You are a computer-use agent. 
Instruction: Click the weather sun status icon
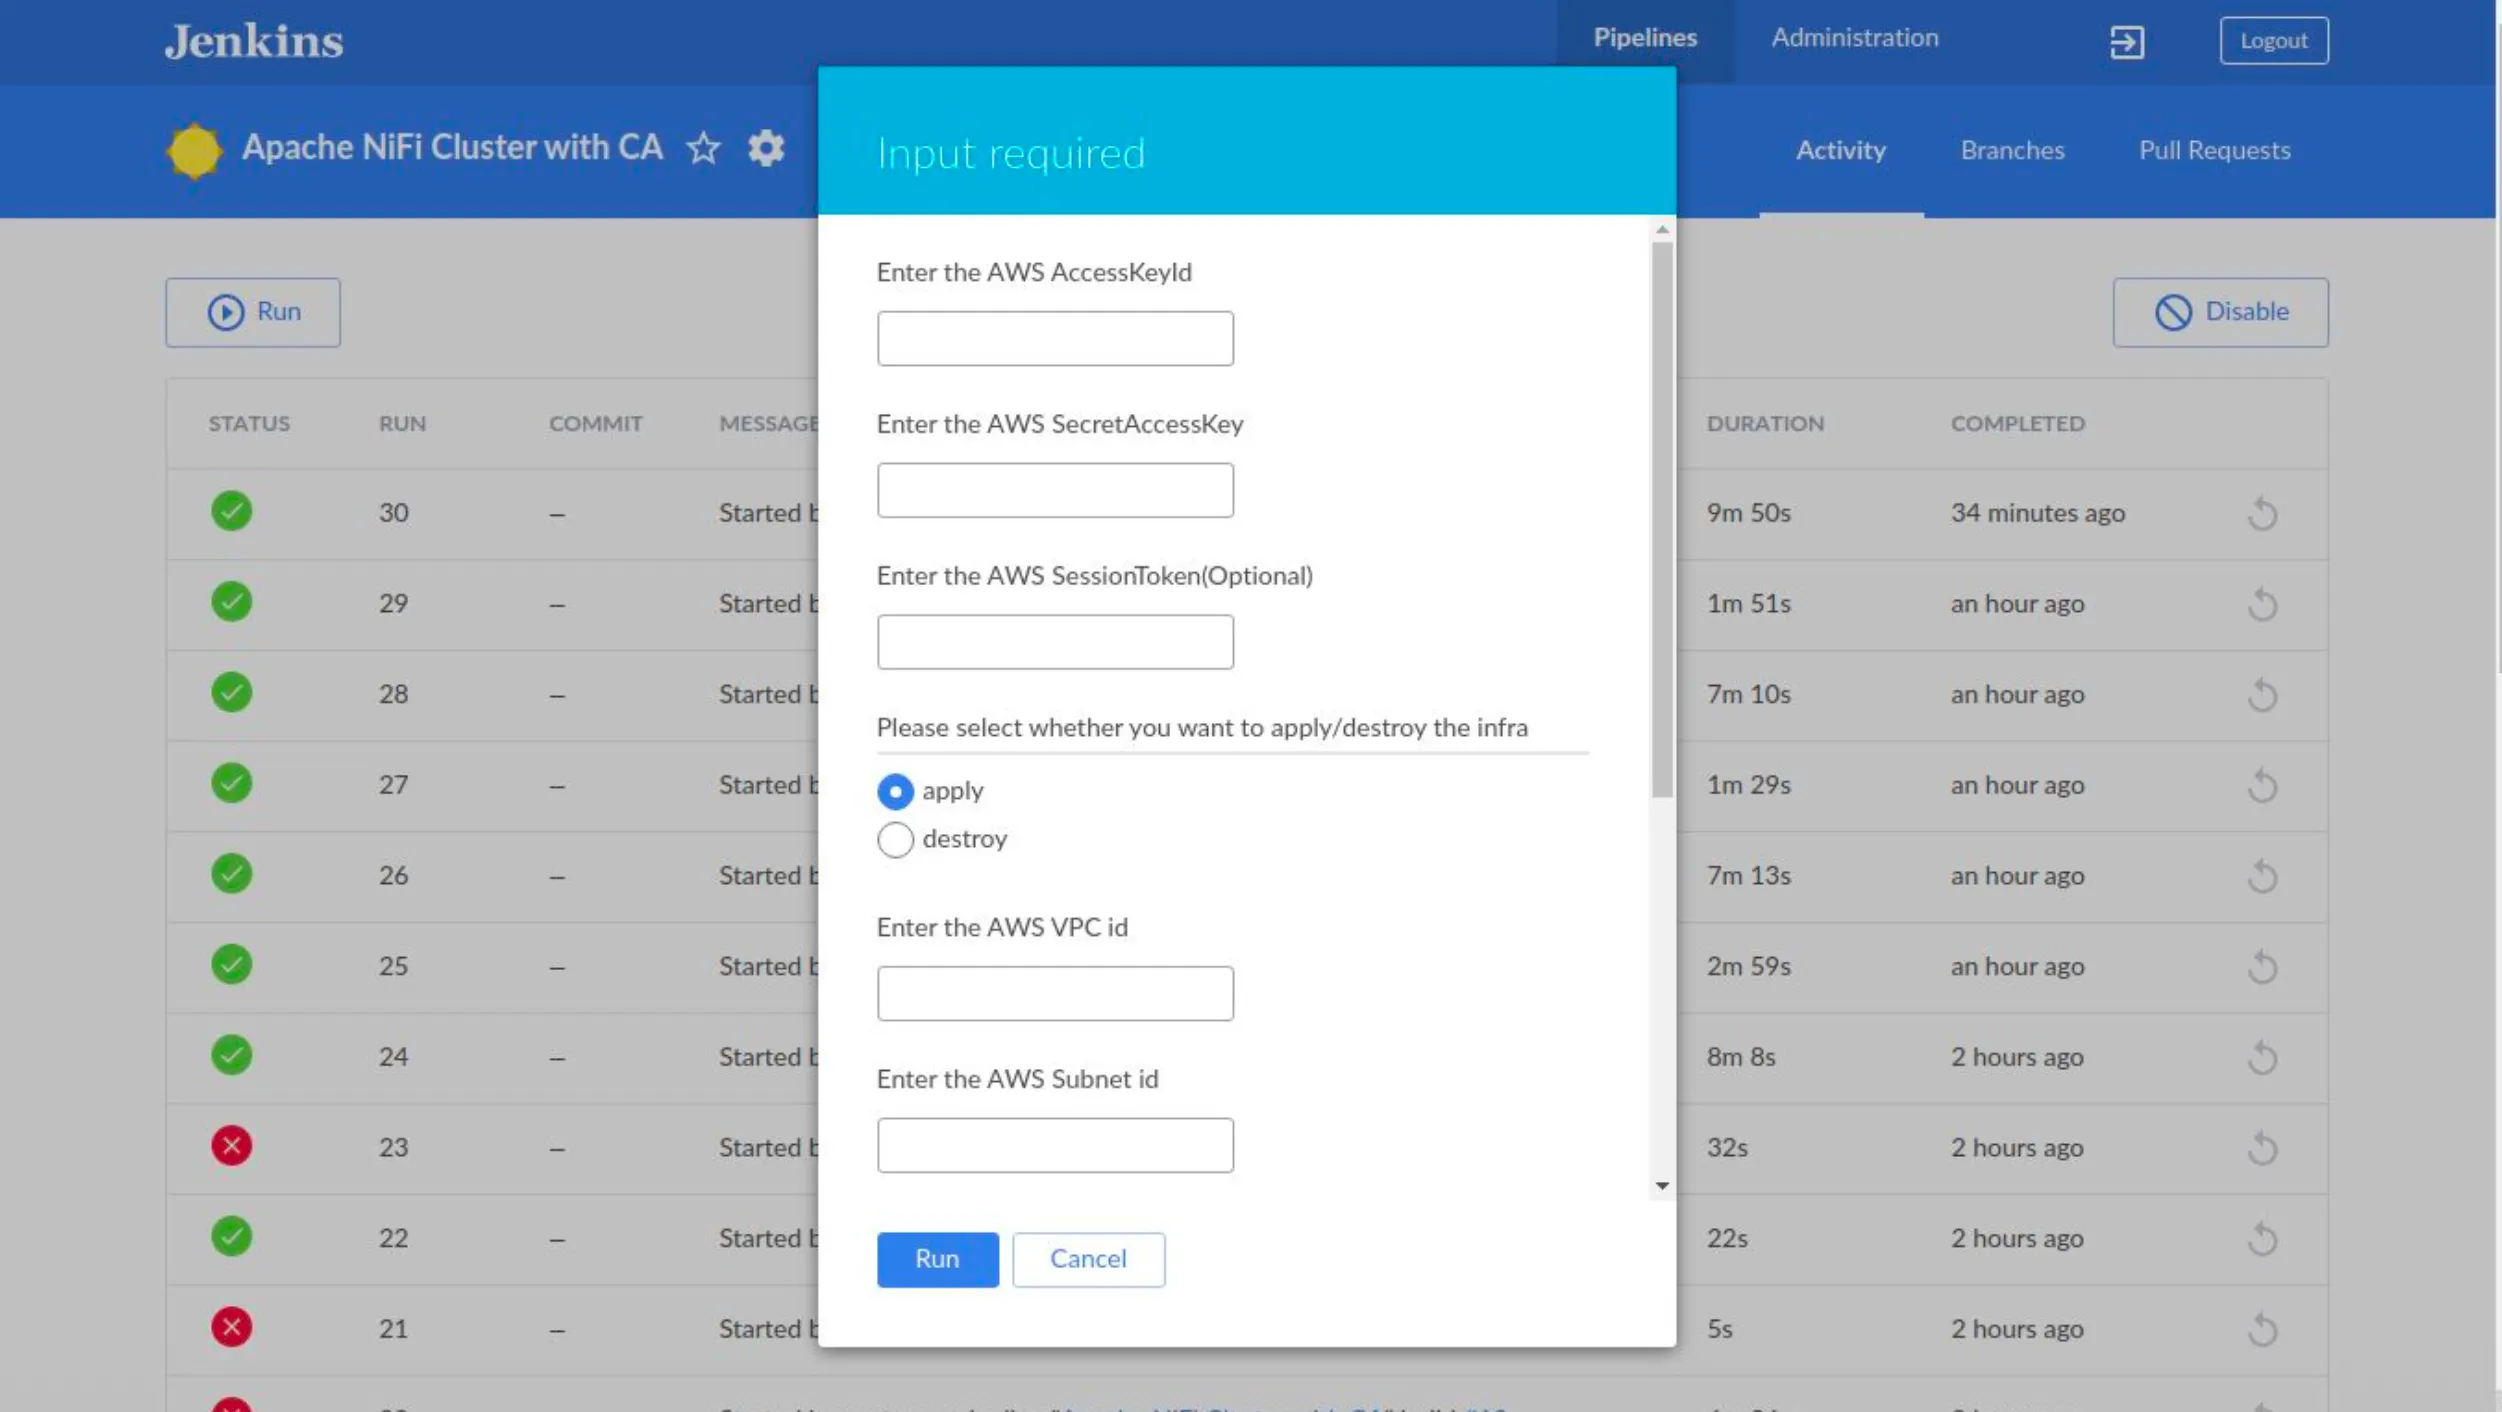194,151
